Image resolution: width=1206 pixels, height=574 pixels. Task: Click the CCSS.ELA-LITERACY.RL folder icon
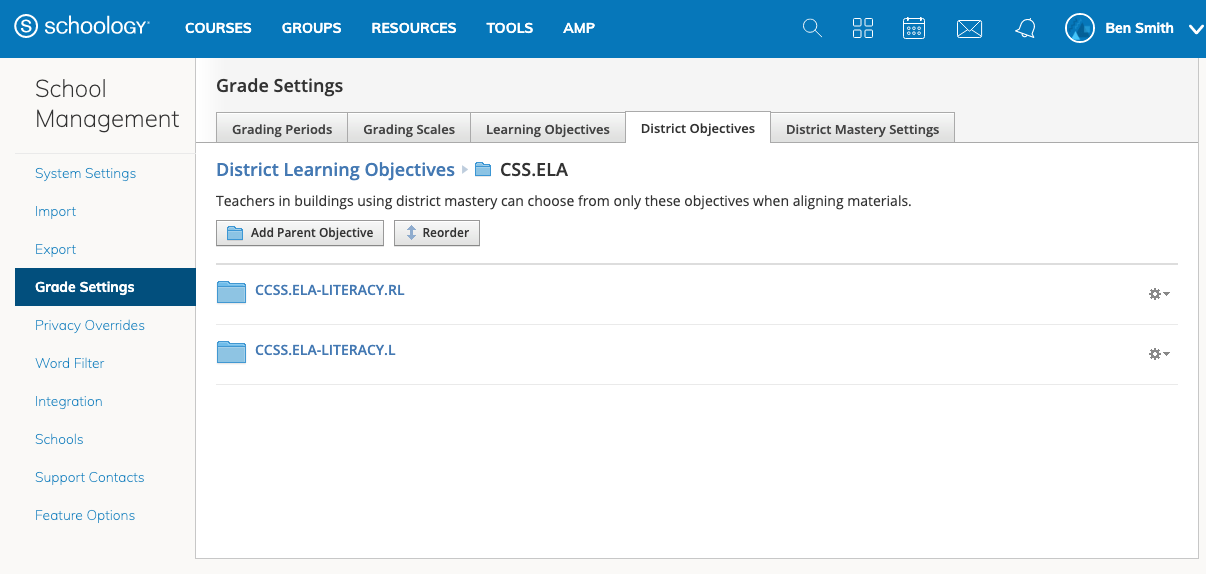pos(231,291)
